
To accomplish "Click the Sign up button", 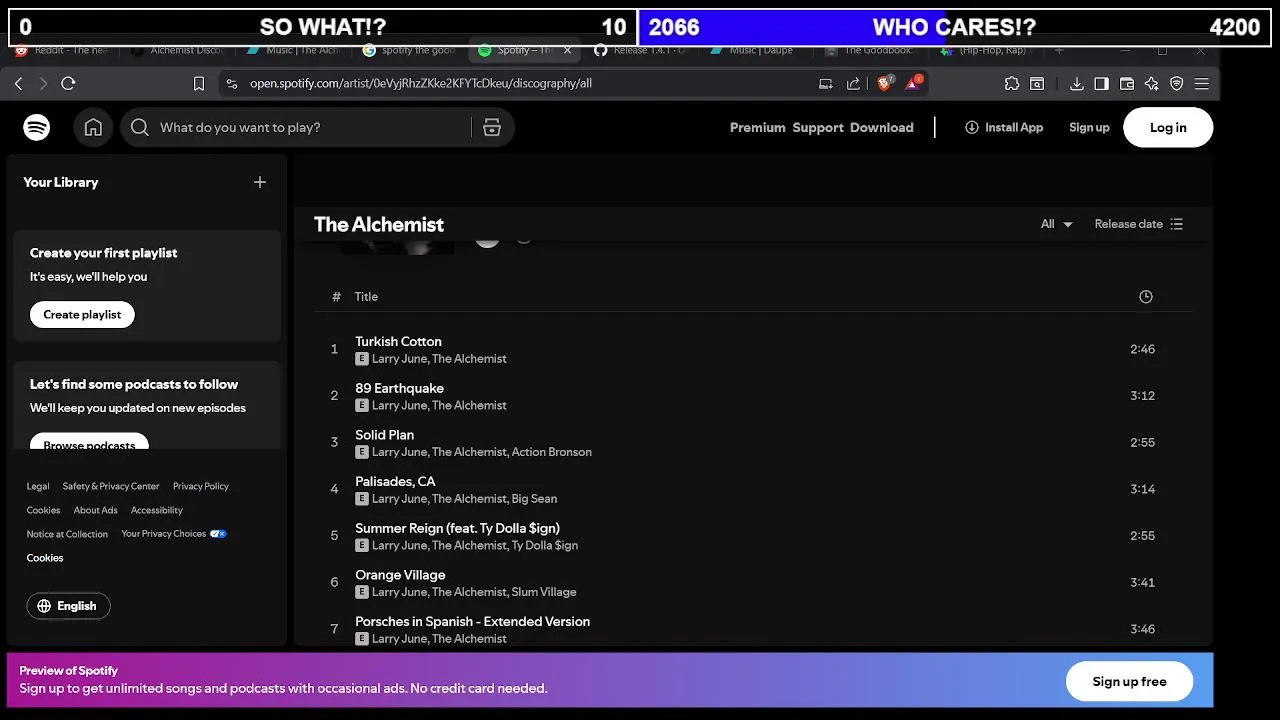I will pyautogui.click(x=1089, y=128).
